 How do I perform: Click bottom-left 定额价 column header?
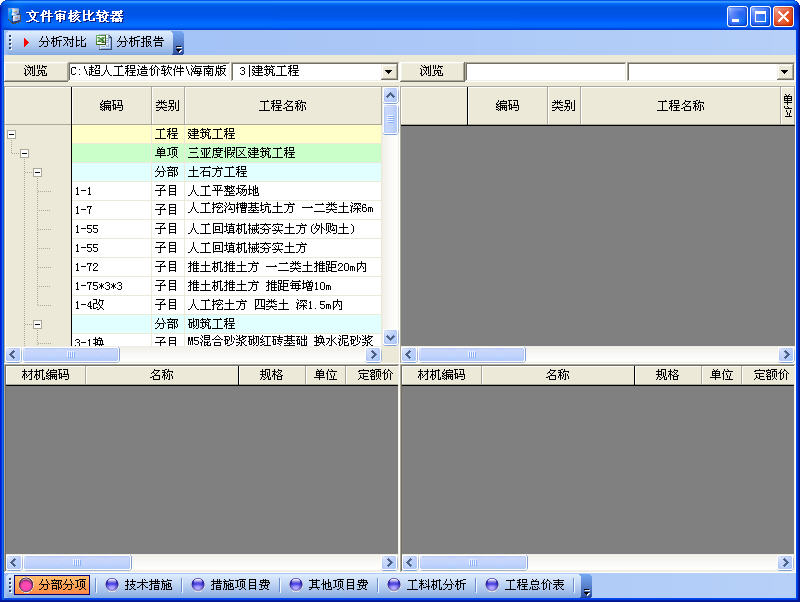coord(372,375)
